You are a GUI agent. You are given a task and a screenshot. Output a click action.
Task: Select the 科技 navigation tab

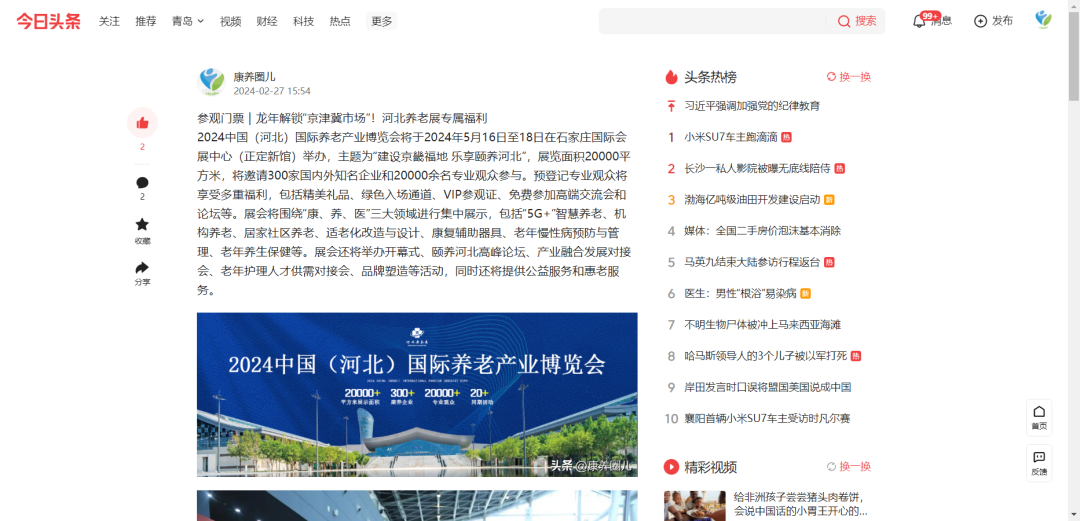tap(303, 21)
